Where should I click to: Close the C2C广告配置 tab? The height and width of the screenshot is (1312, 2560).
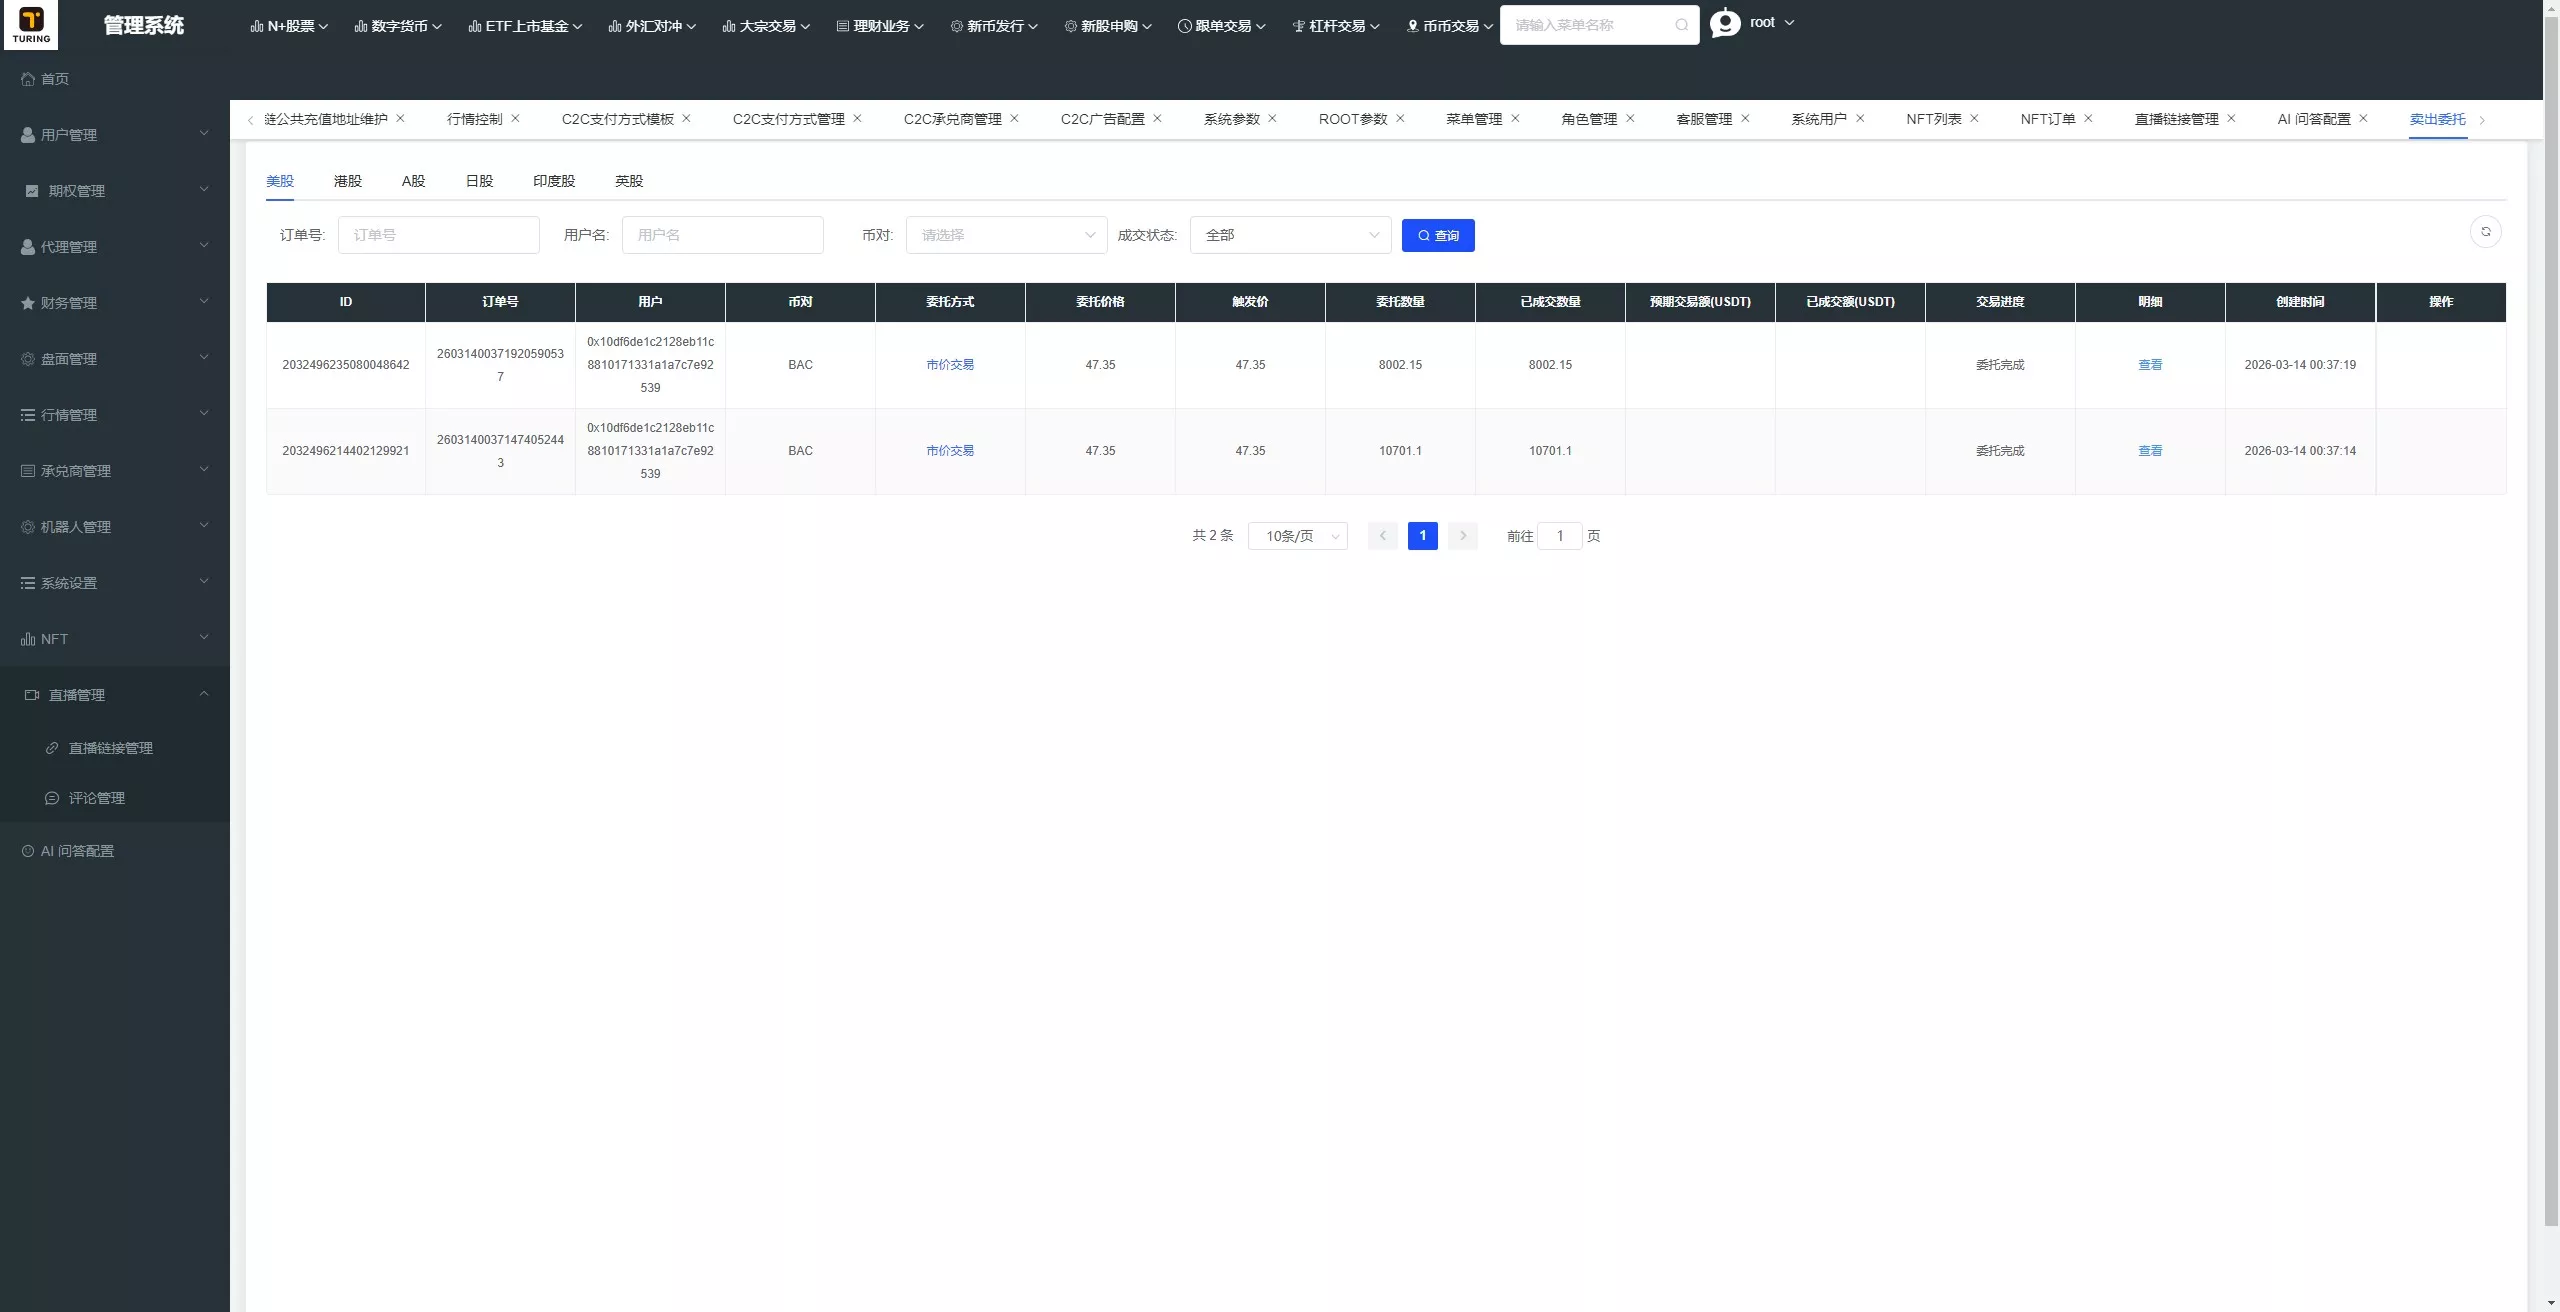(x=1158, y=118)
